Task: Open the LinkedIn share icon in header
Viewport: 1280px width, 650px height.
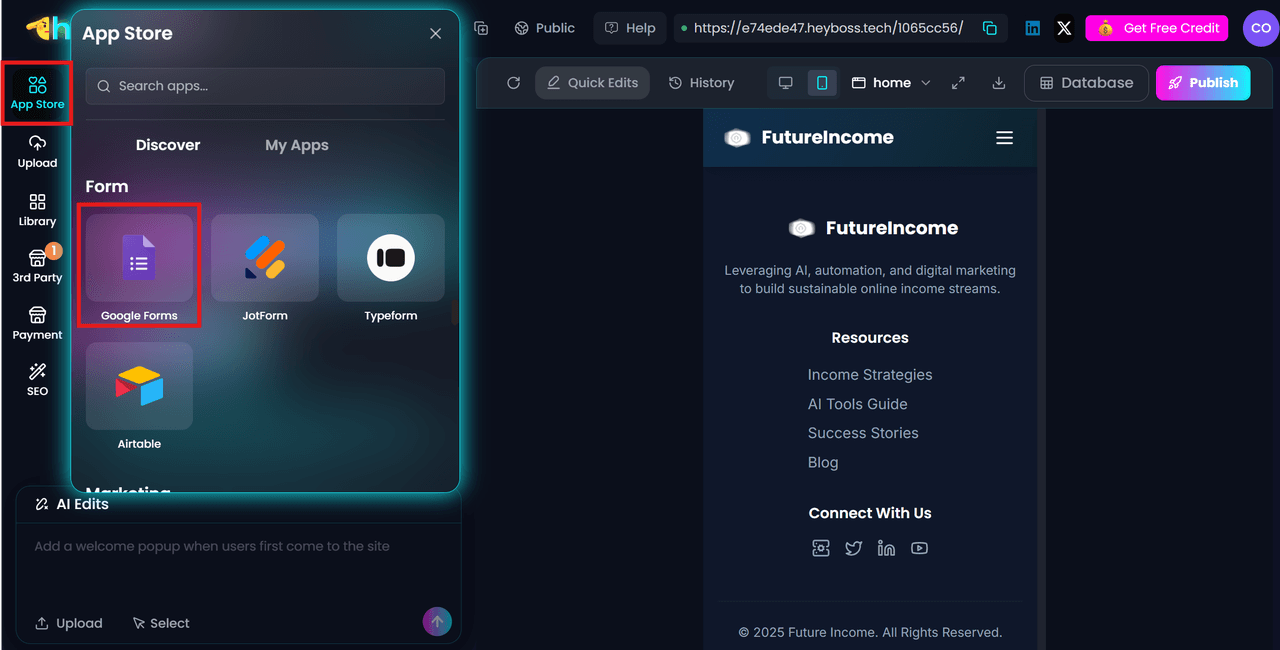Action: pos(1033,28)
